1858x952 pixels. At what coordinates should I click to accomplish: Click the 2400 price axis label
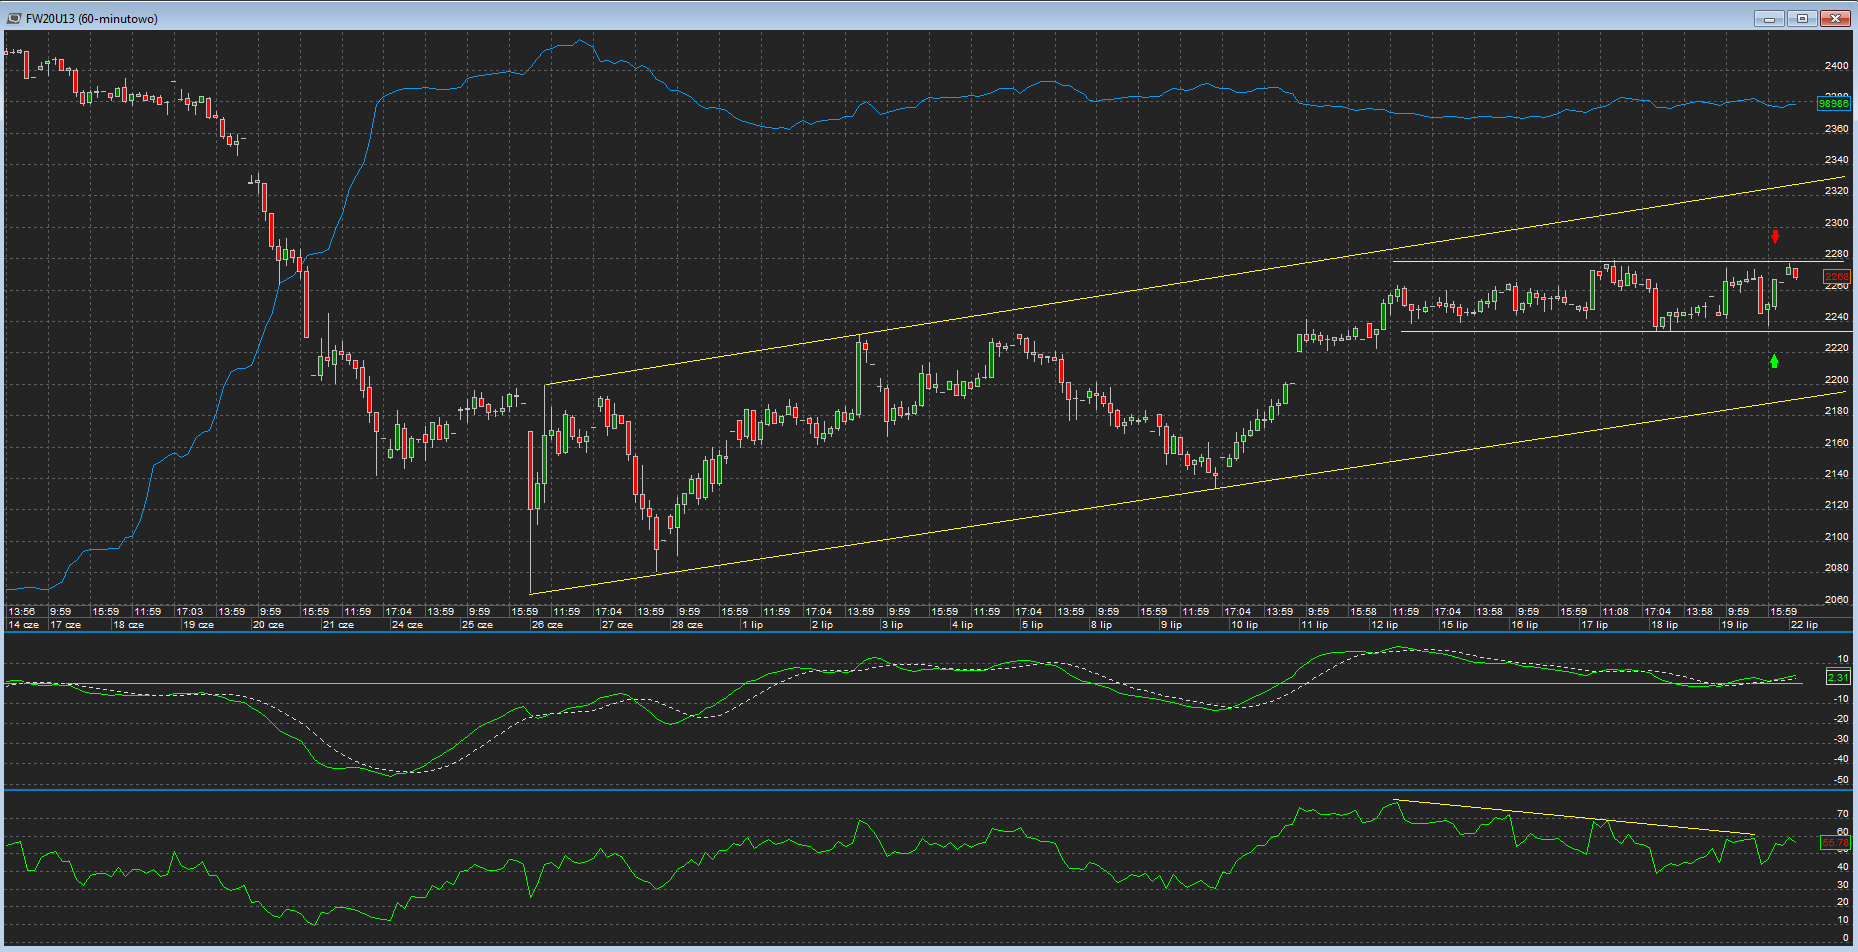click(x=1837, y=66)
